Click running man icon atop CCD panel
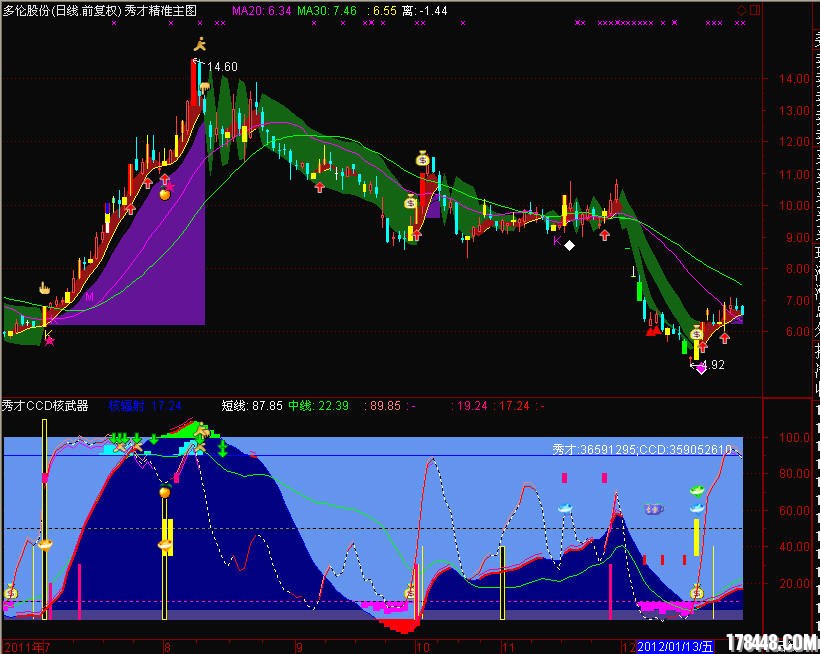 pos(202,430)
